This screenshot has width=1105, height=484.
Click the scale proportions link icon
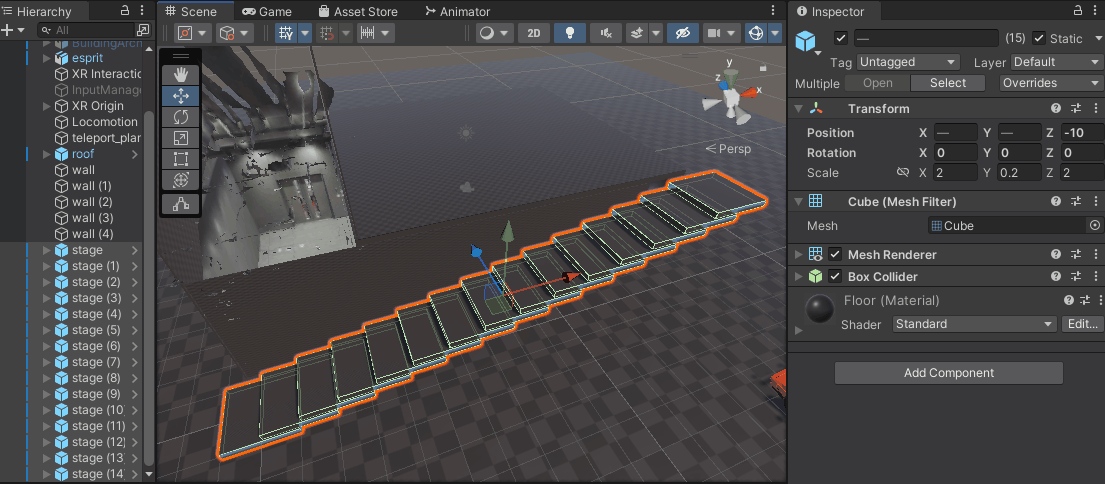pos(903,173)
